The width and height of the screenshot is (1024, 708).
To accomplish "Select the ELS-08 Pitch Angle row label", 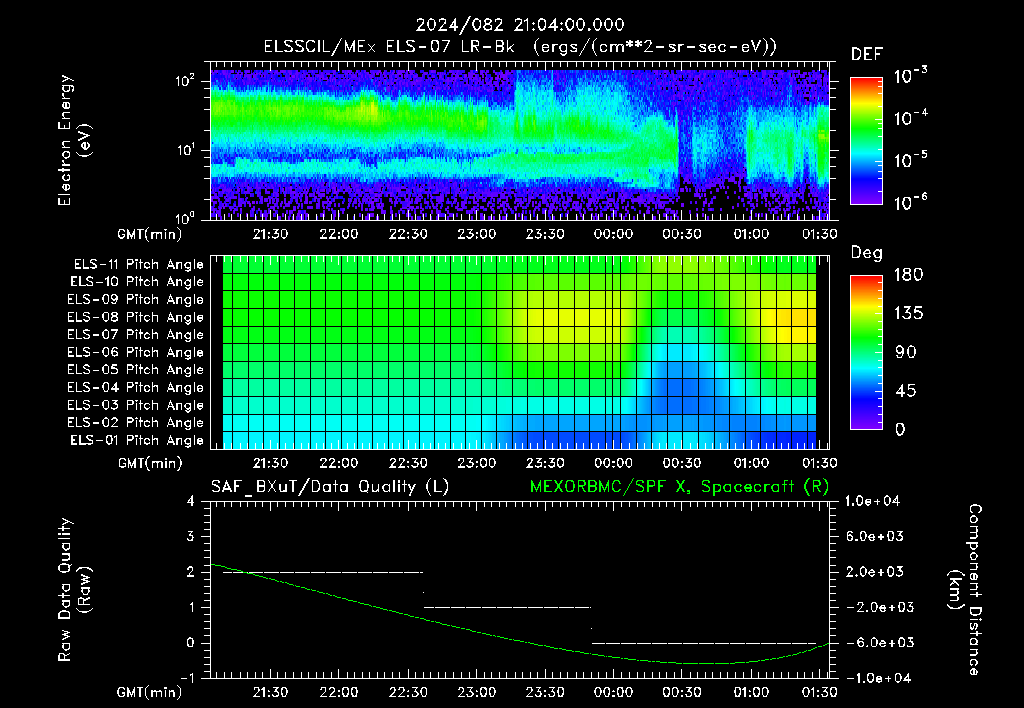I will [x=136, y=317].
